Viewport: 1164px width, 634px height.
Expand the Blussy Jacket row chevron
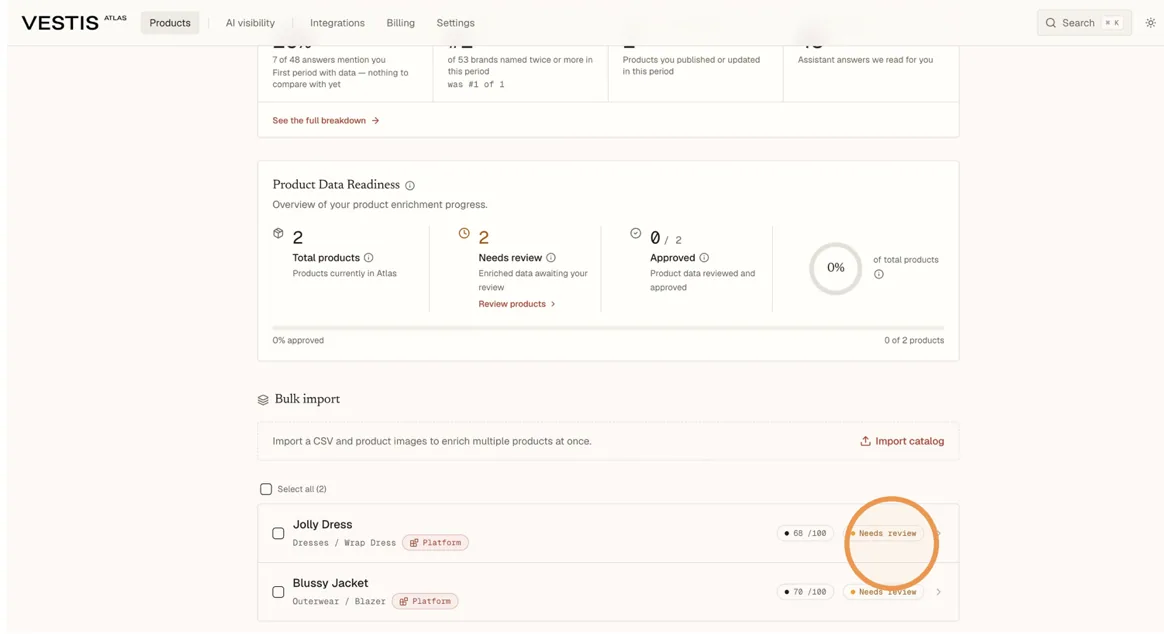click(938, 592)
